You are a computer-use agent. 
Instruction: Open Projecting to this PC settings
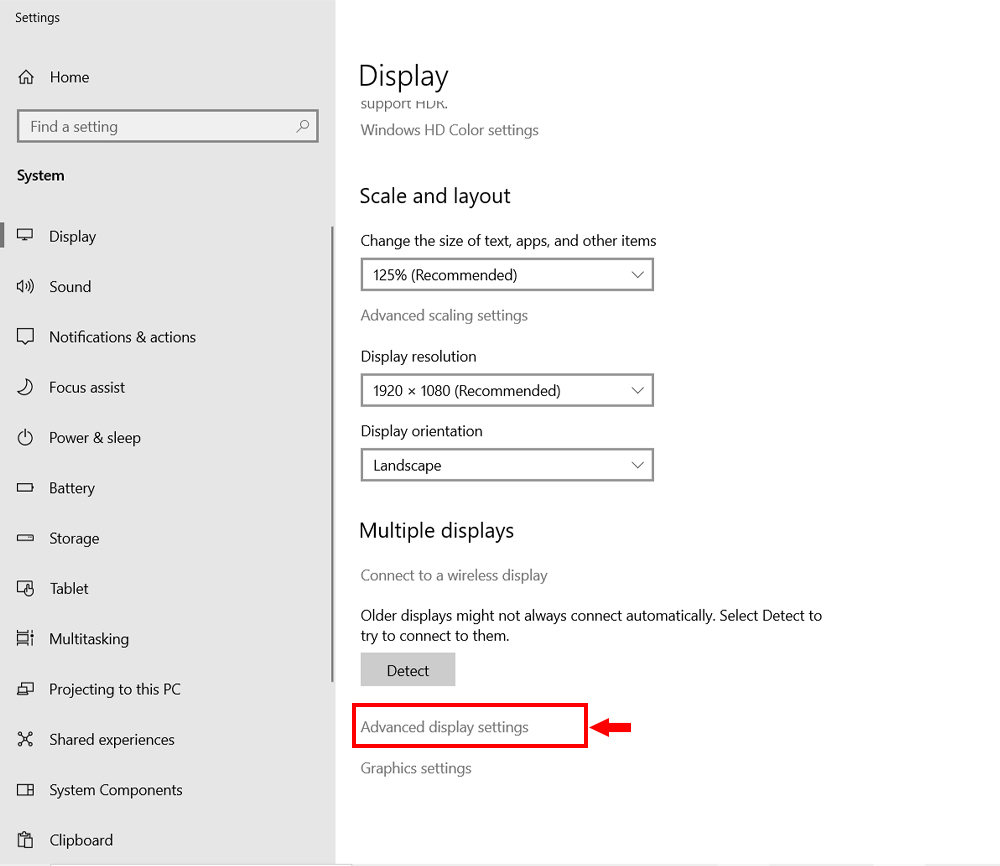[x=115, y=690]
